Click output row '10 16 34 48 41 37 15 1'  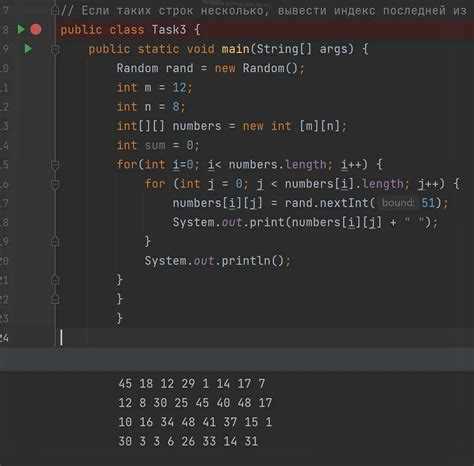195,422
